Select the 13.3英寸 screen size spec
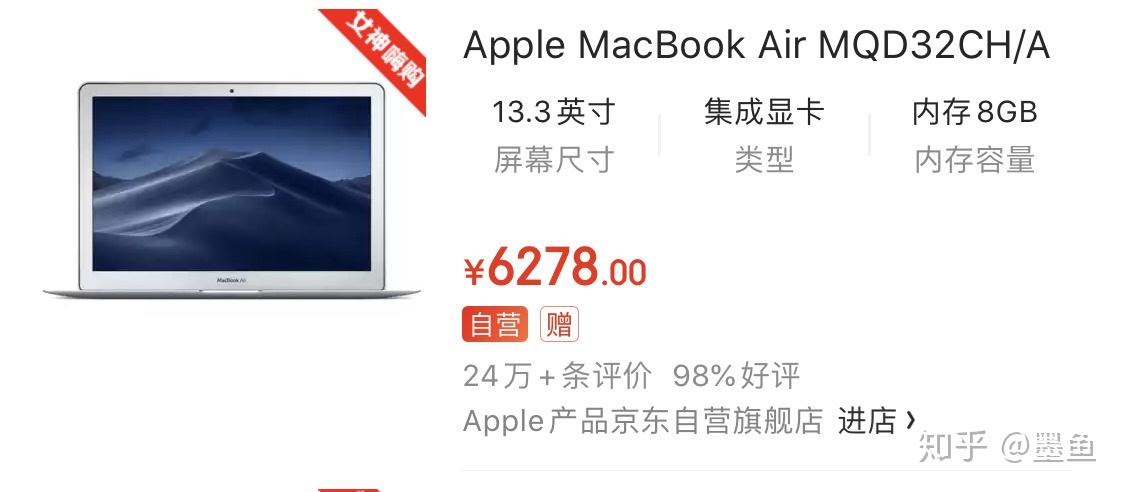1125x492 pixels. pos(553,113)
